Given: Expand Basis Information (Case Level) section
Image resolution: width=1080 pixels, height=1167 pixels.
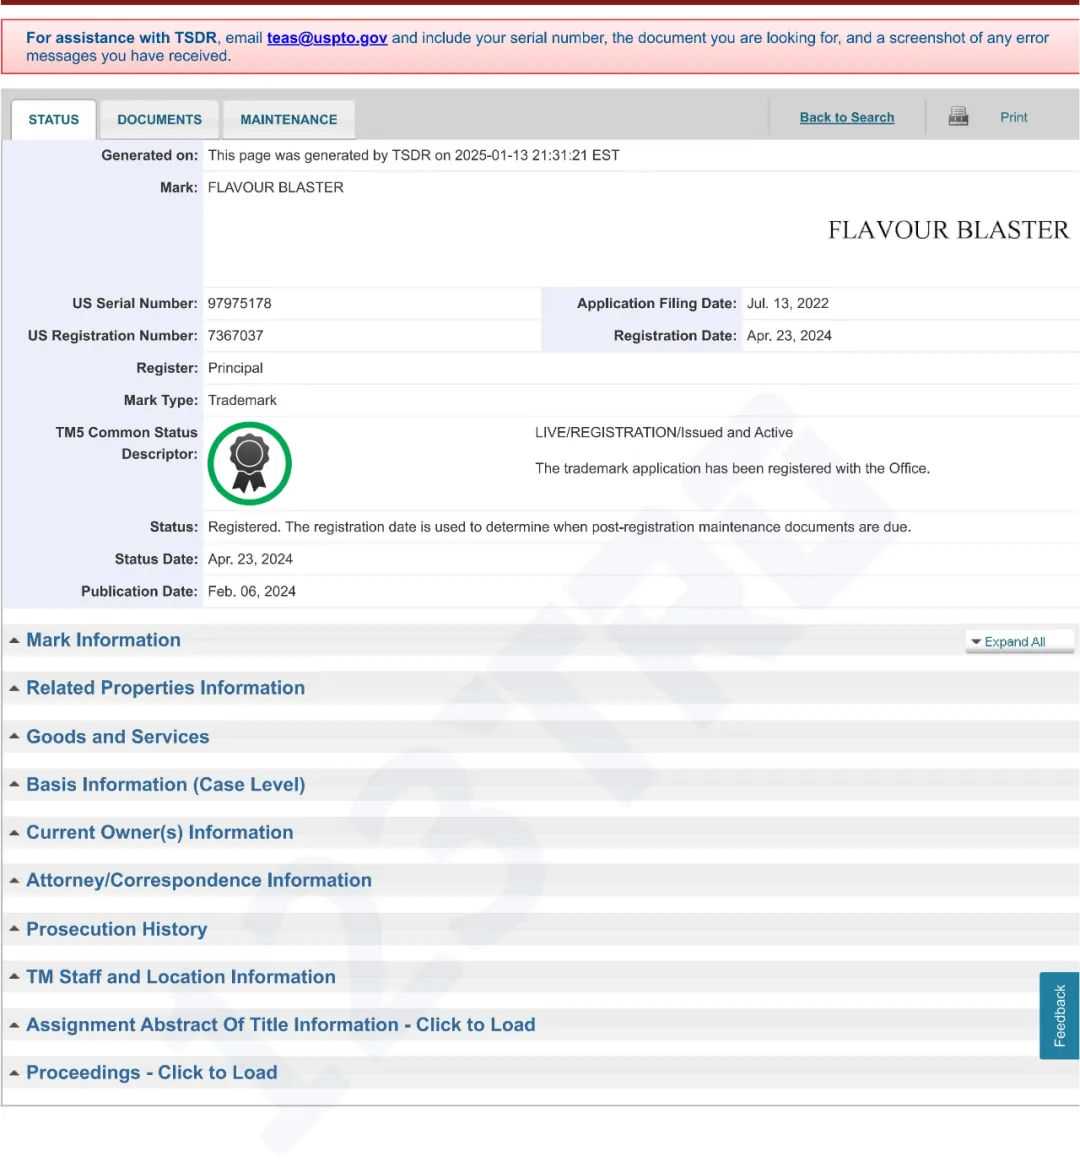Looking at the screenshot, I should click(165, 784).
